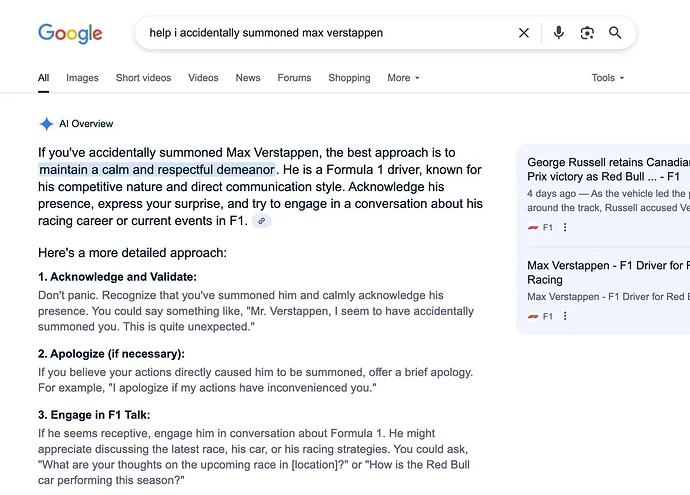Viewport: 690px width, 495px height.
Task: Open 'Max Verstappen - F1 Driver' result
Action: [609, 272]
